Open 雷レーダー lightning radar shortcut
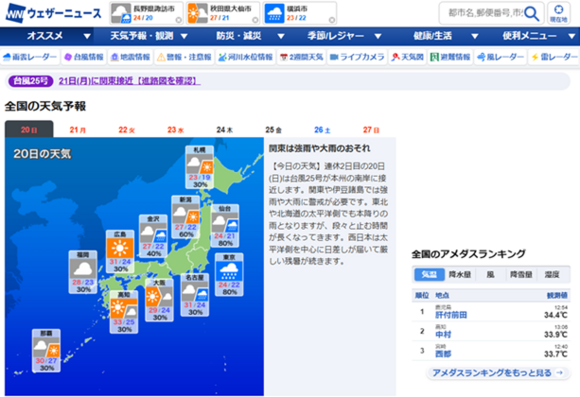The width and height of the screenshot is (580, 397). [x=554, y=57]
